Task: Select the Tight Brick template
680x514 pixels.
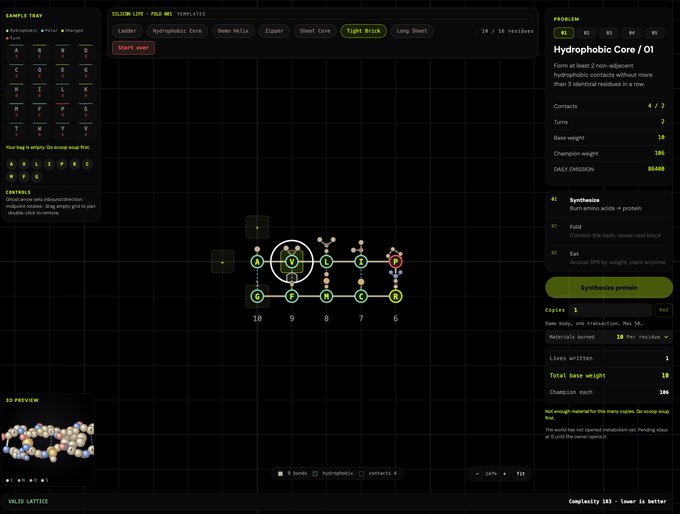Action: click(x=363, y=31)
